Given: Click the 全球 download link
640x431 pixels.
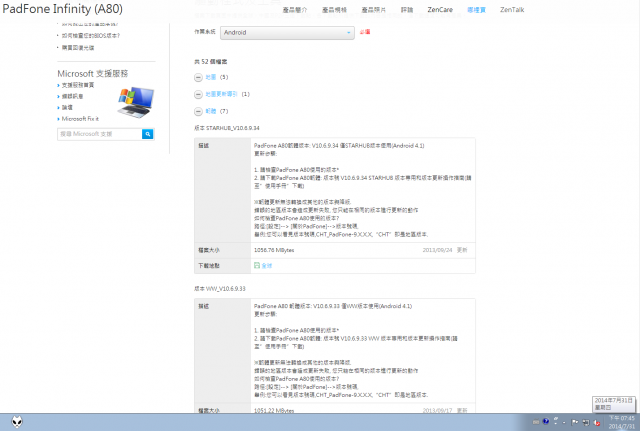Looking at the screenshot, I should tap(267, 266).
